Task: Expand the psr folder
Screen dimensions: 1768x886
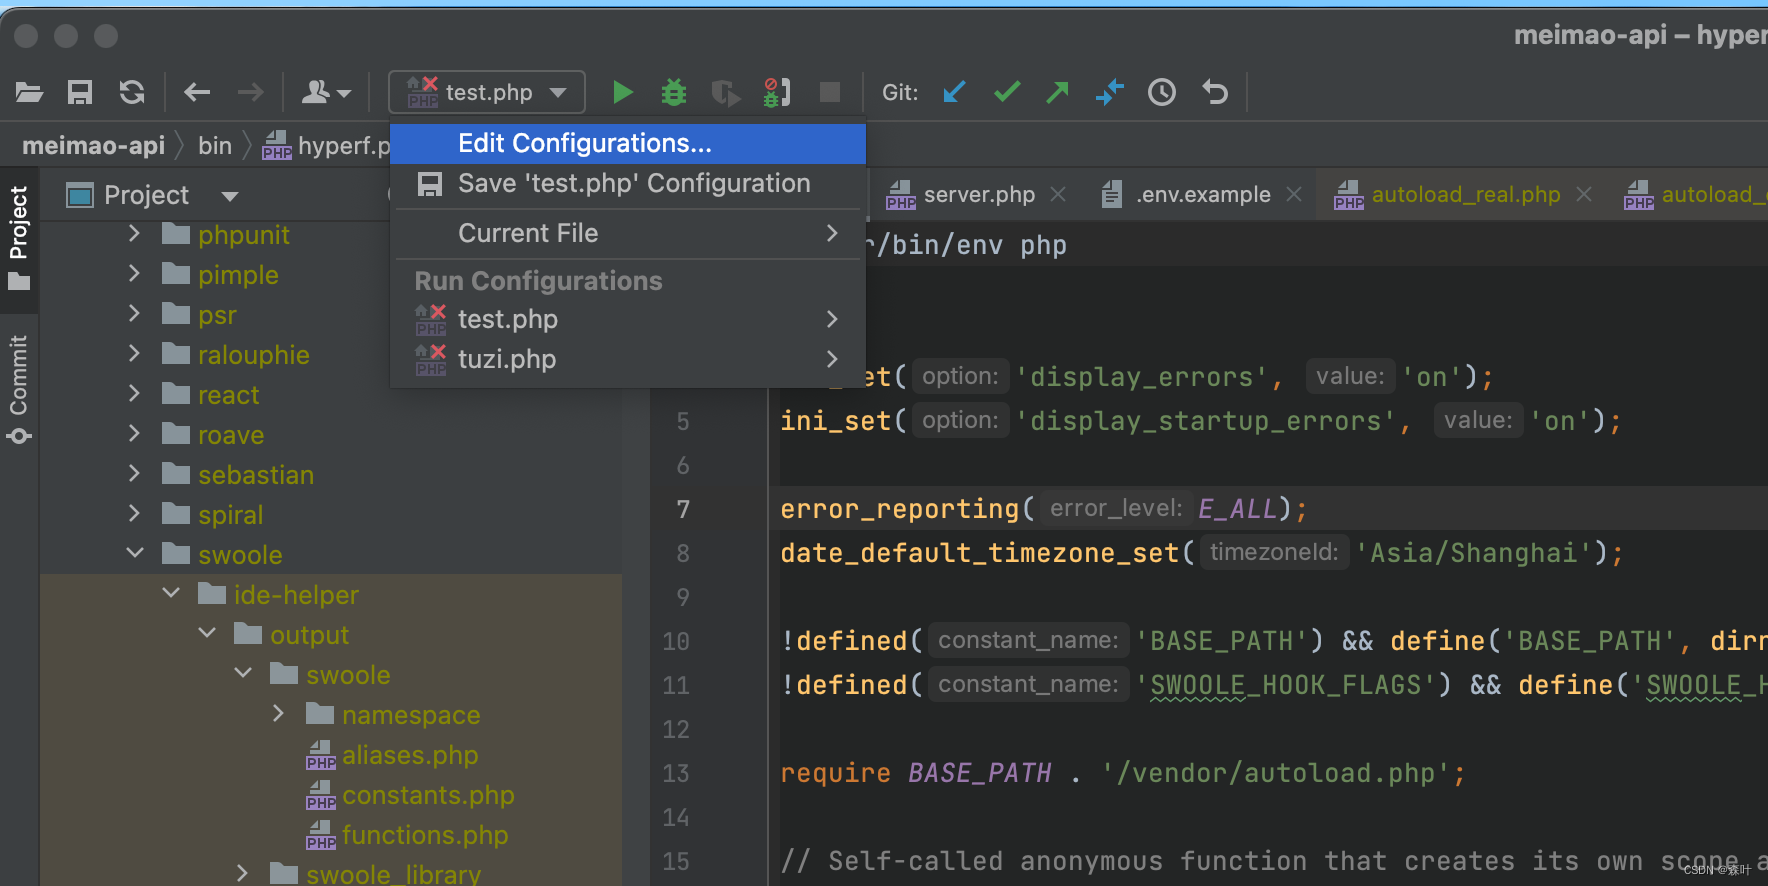Action: click(134, 314)
